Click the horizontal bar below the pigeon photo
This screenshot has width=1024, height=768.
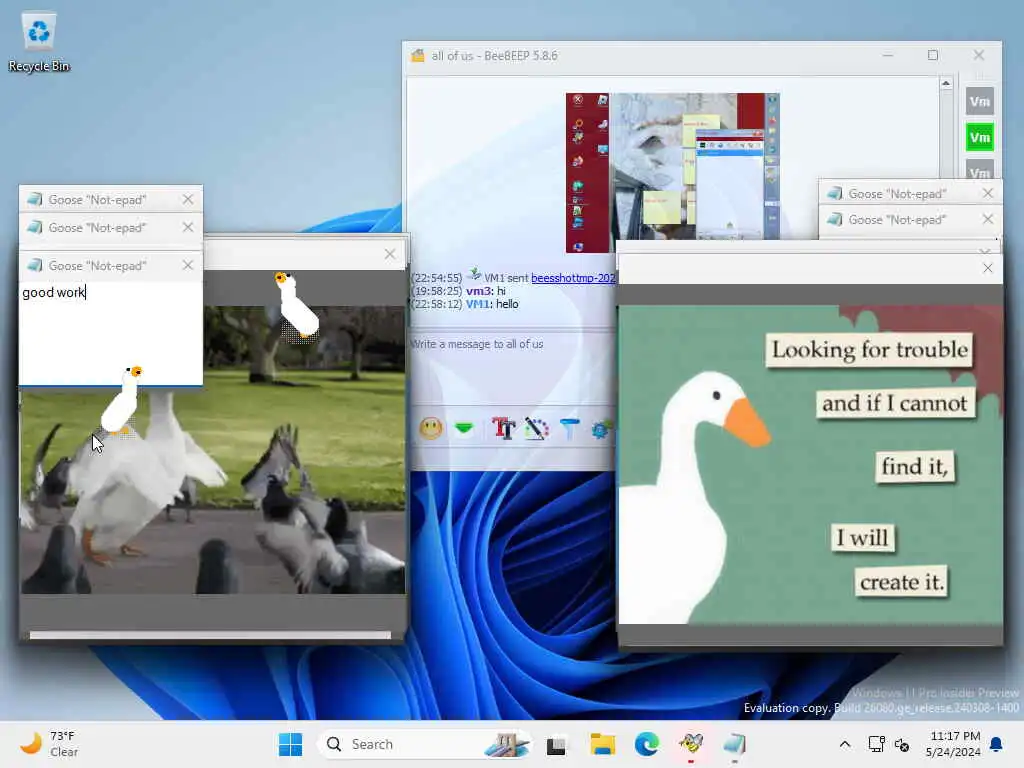[210, 635]
